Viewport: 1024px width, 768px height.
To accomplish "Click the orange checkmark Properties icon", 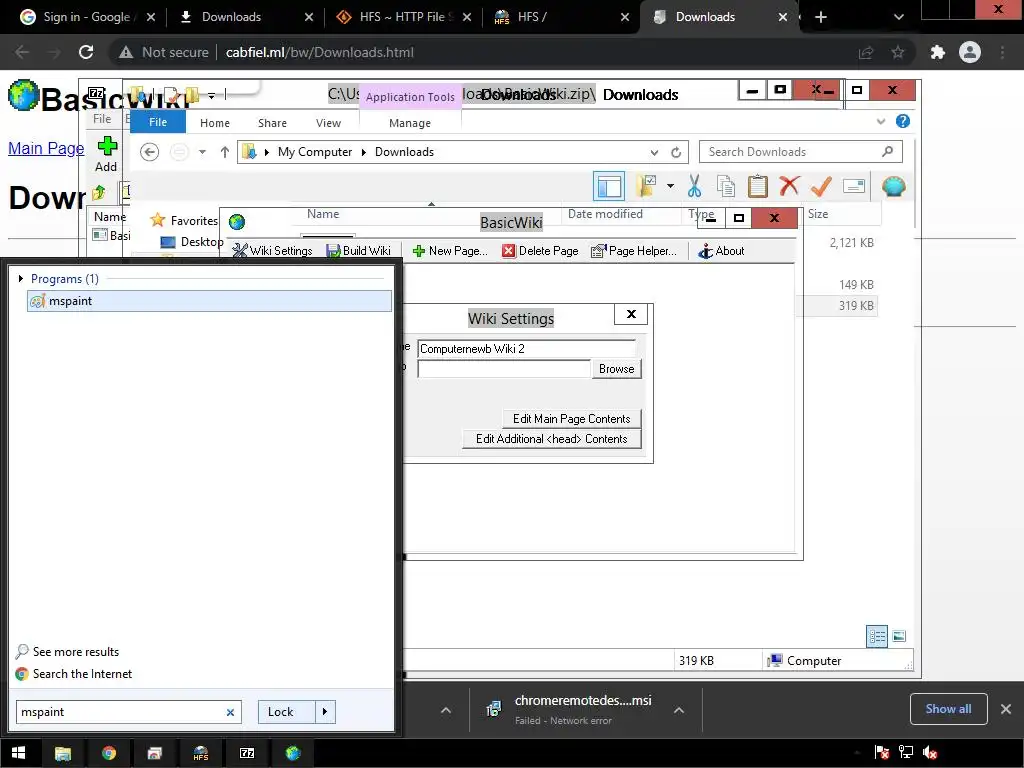I will [x=821, y=187].
